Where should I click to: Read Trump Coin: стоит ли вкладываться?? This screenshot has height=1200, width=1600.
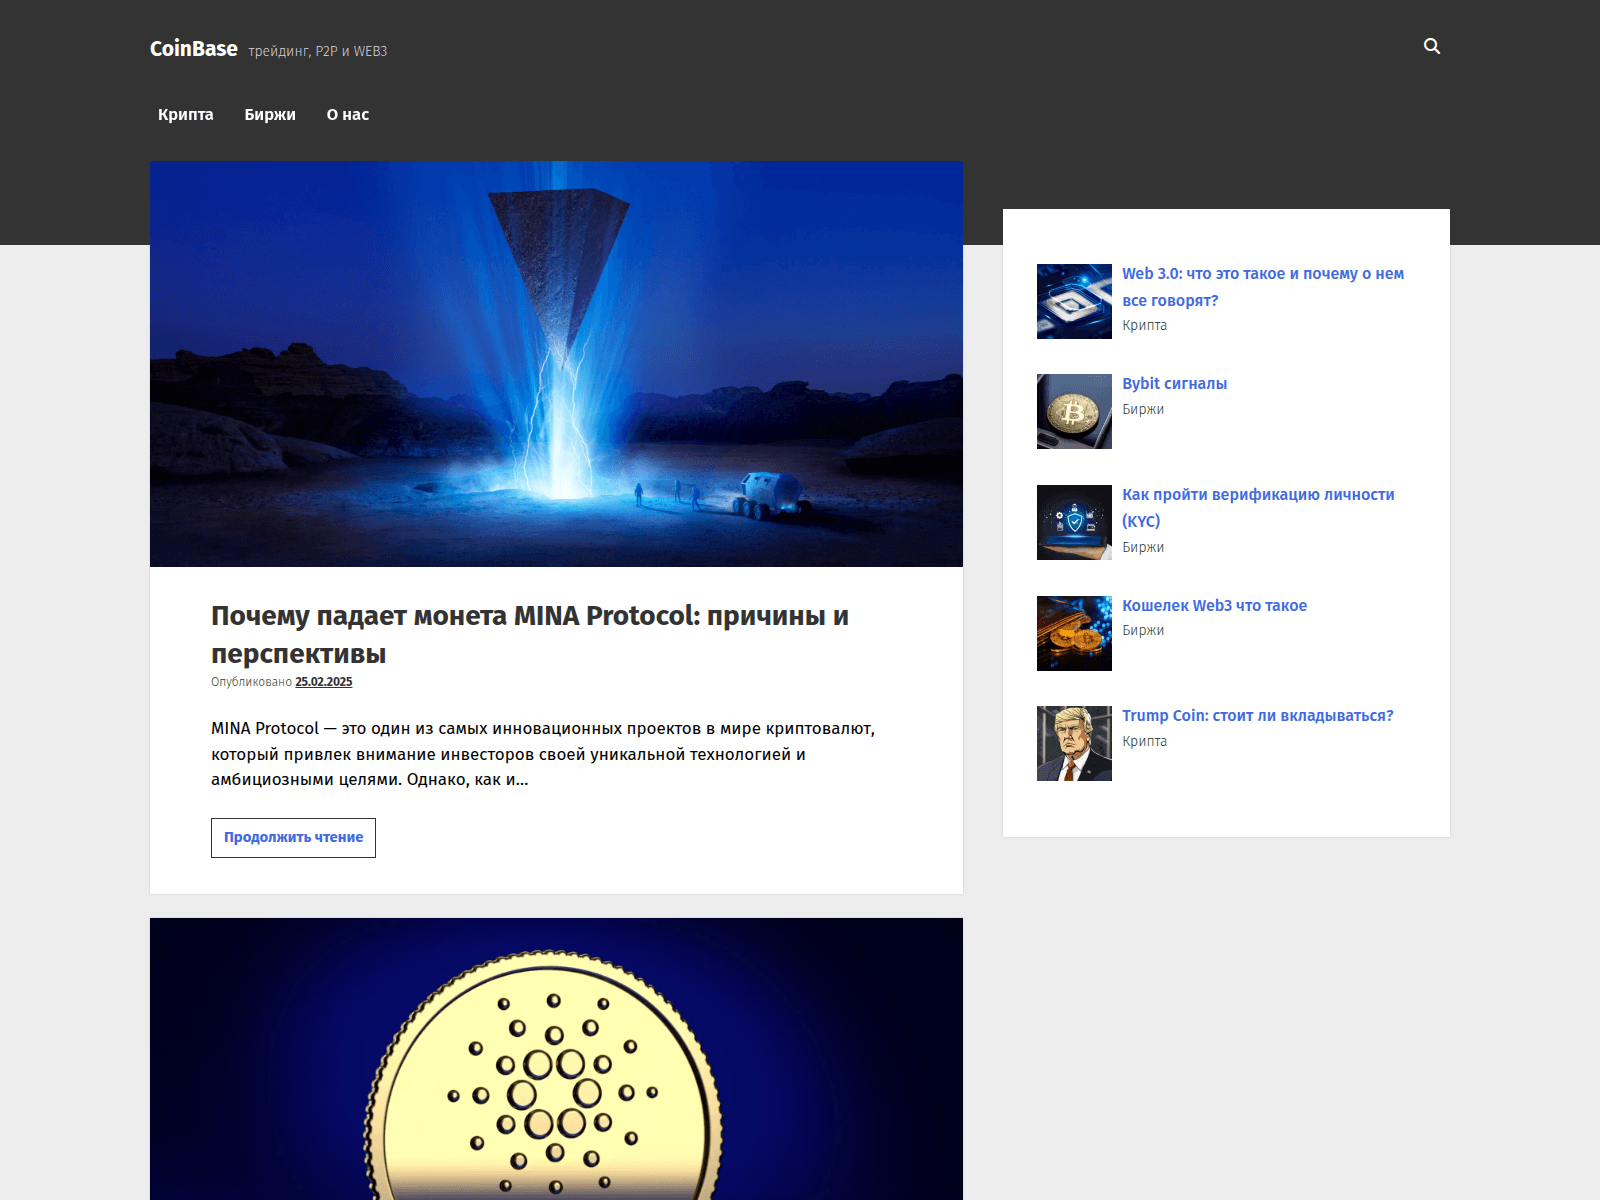(1257, 716)
